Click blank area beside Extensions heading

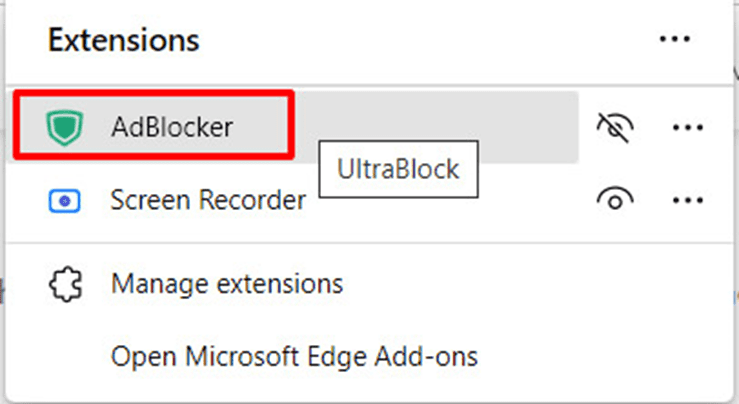click(x=420, y=41)
